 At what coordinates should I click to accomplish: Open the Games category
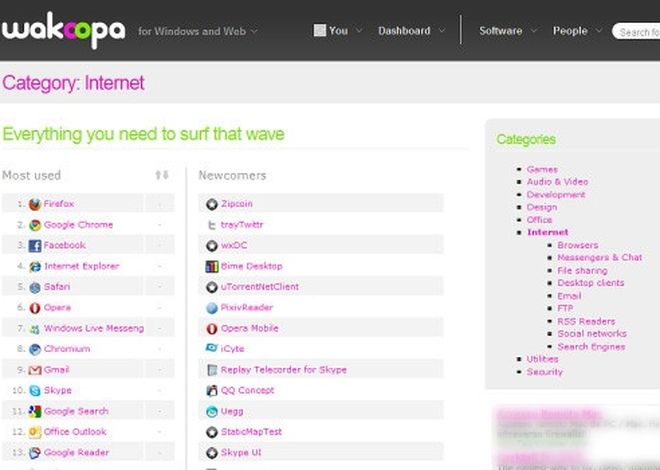(542, 170)
